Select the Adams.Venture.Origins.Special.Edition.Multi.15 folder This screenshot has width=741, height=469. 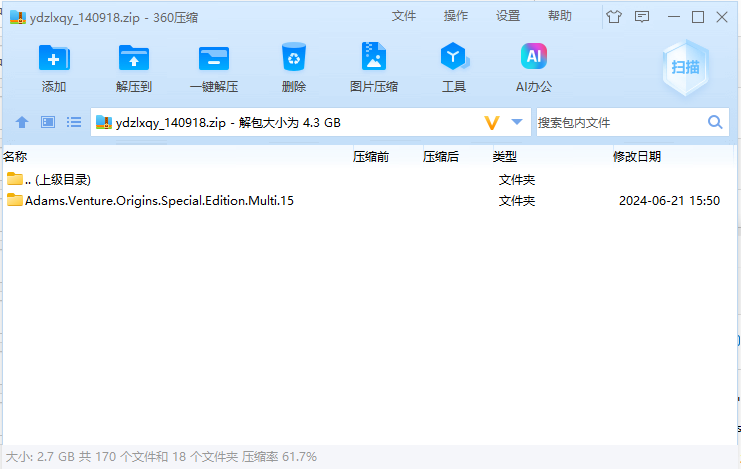coord(369,200)
